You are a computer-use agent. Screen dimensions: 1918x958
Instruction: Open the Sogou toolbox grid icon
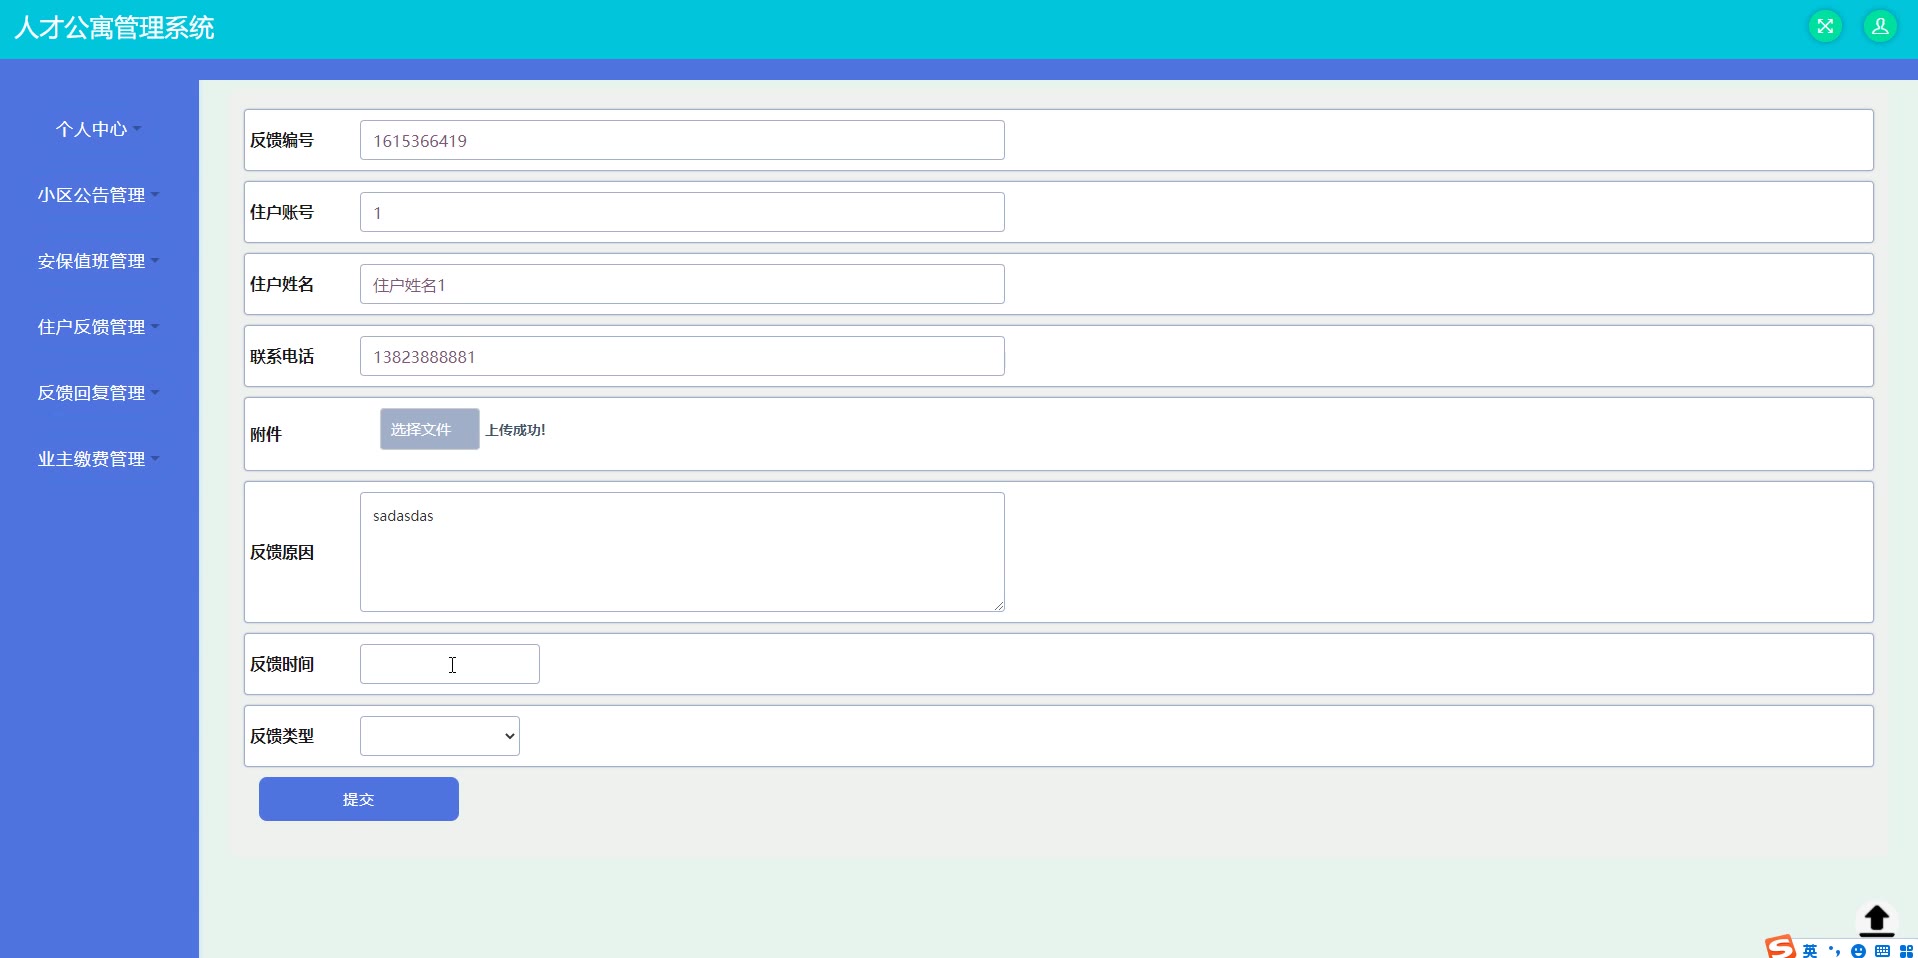pos(1906,951)
